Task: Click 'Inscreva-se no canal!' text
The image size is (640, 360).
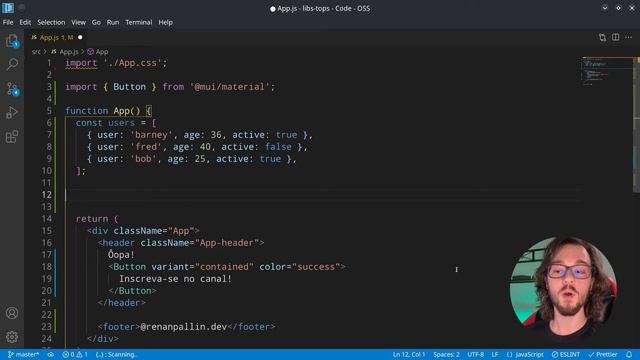Action: (176, 279)
